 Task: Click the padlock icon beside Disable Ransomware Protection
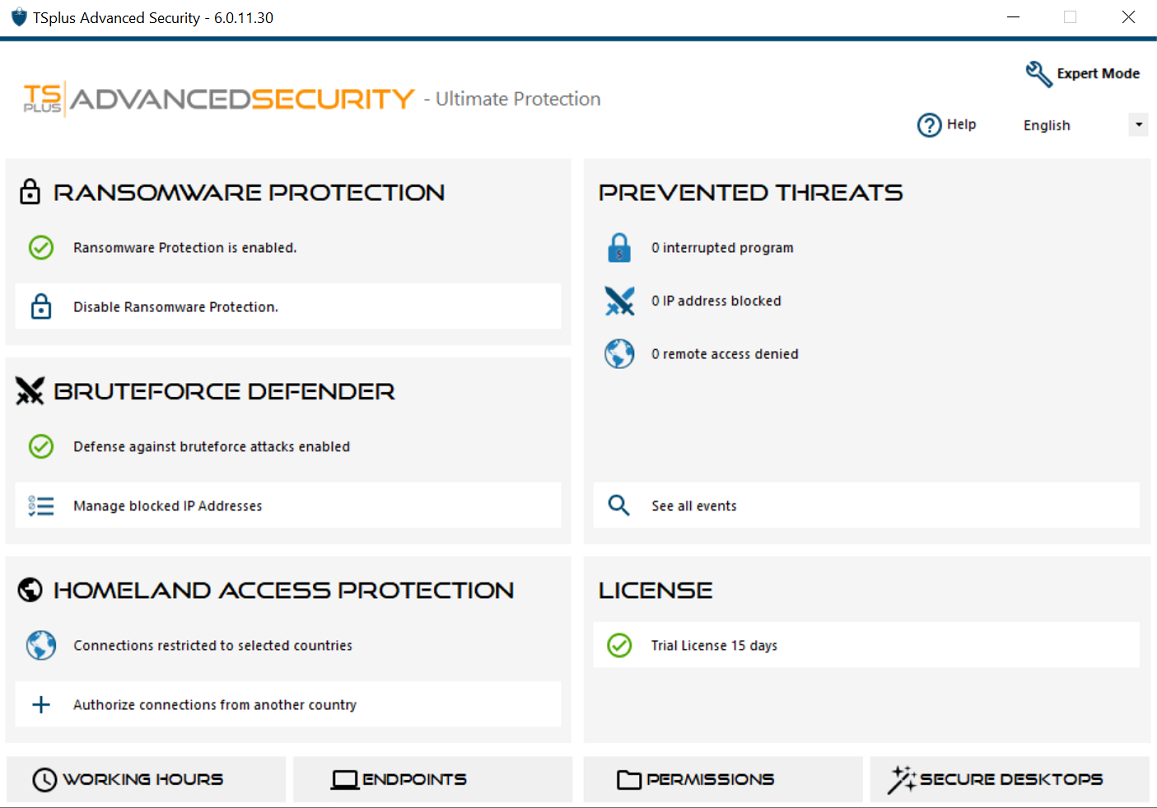41,307
